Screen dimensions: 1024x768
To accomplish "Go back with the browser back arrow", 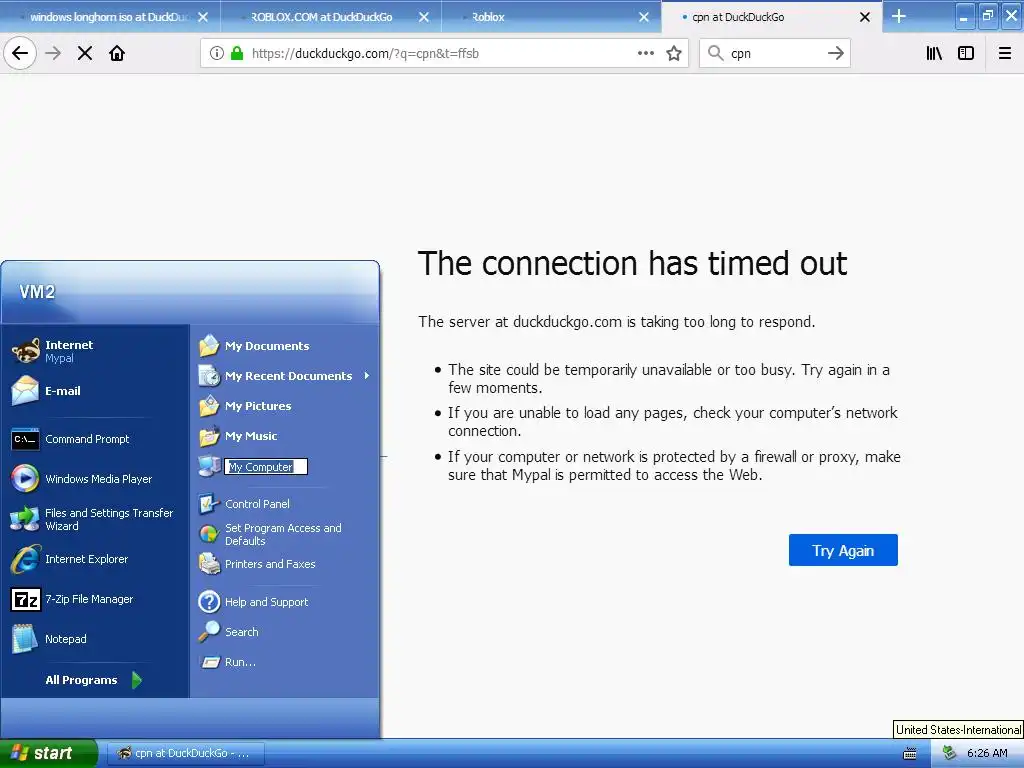I will click(x=20, y=54).
